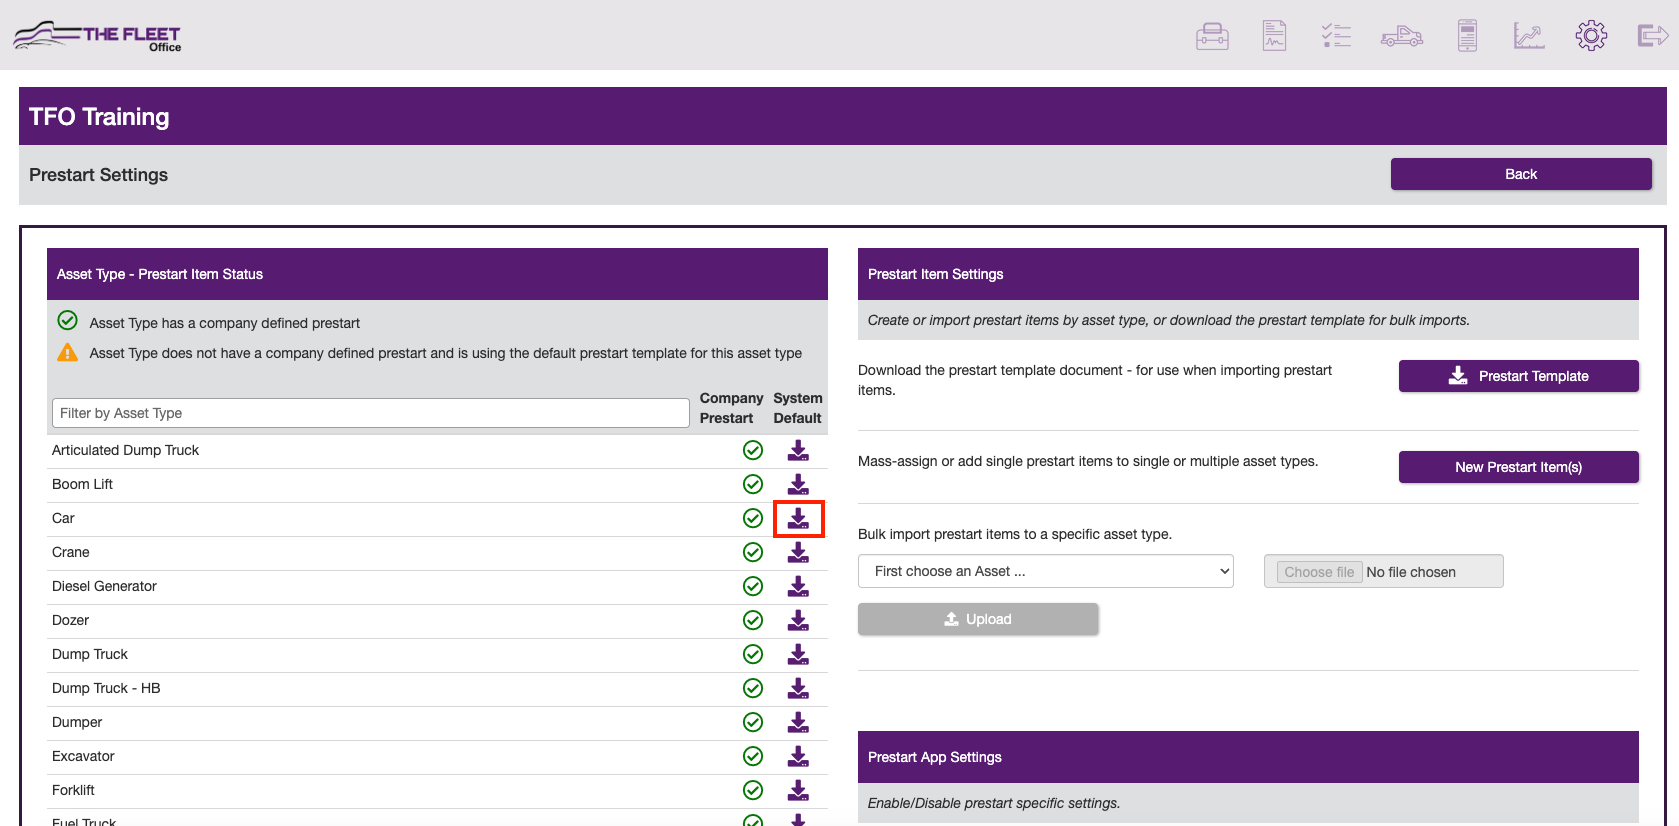Click The Fleet Office logo
The width and height of the screenshot is (1679, 826).
point(97,36)
